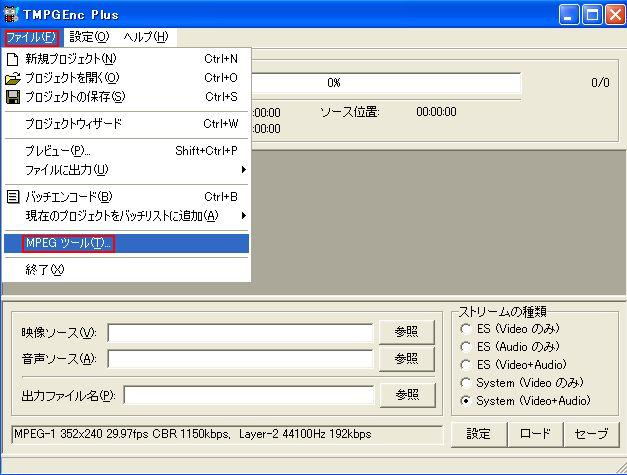Choose System (Video+Audio) radio option
This screenshot has height=475, width=627.
tap(465, 401)
